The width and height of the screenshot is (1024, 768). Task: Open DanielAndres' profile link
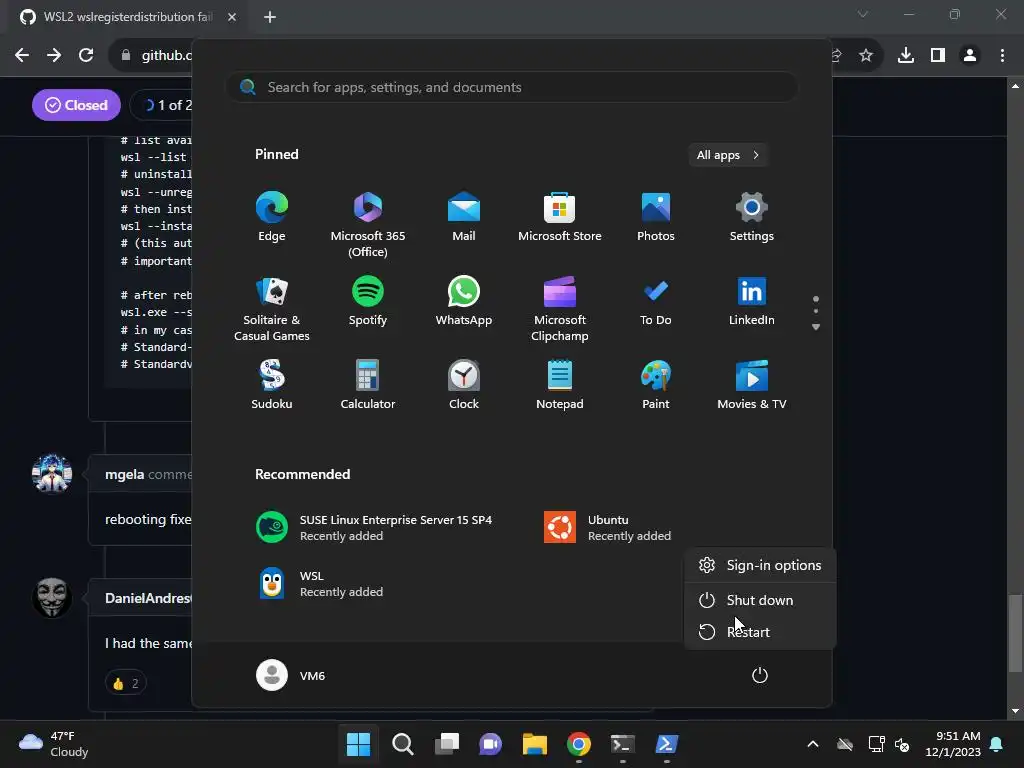tap(148, 598)
